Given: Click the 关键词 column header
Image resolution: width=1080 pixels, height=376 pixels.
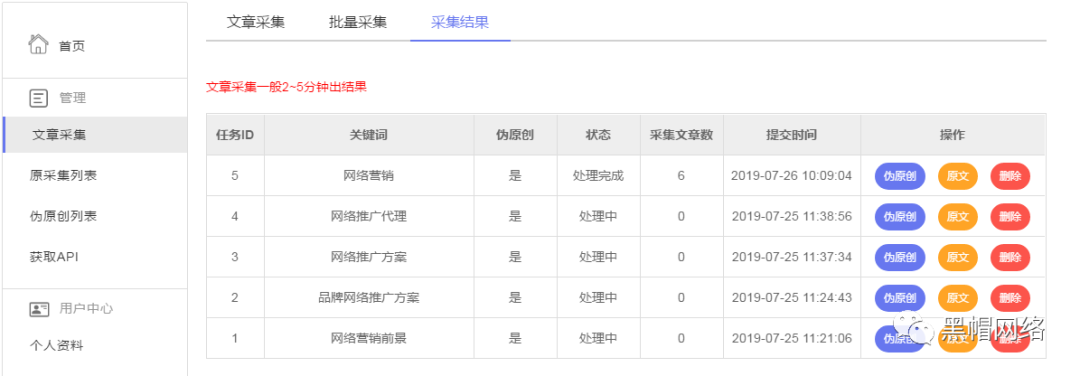Looking at the screenshot, I should tap(368, 135).
